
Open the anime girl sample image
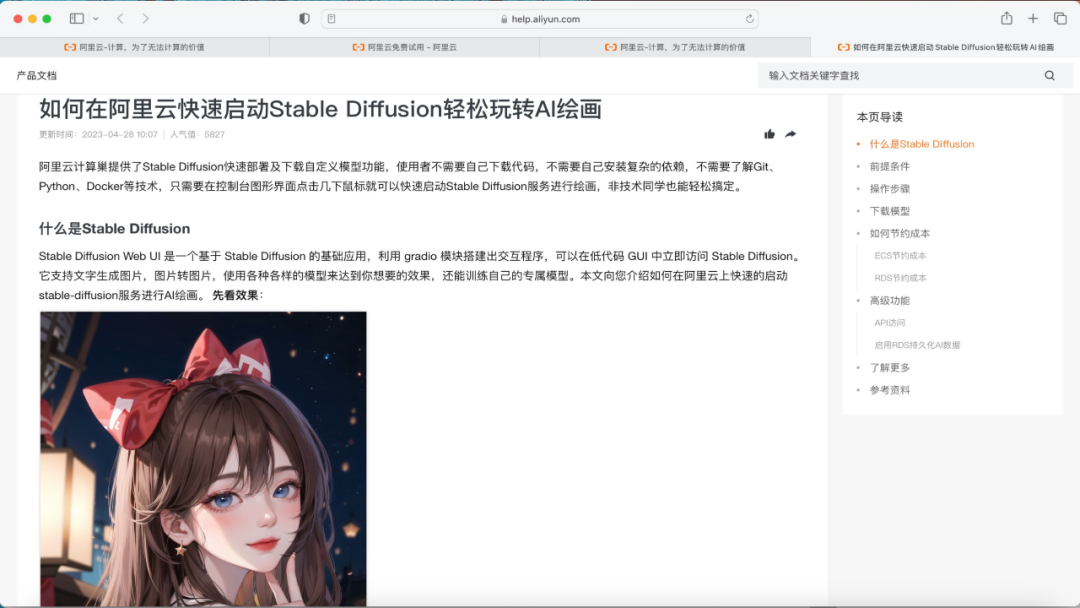click(203, 459)
